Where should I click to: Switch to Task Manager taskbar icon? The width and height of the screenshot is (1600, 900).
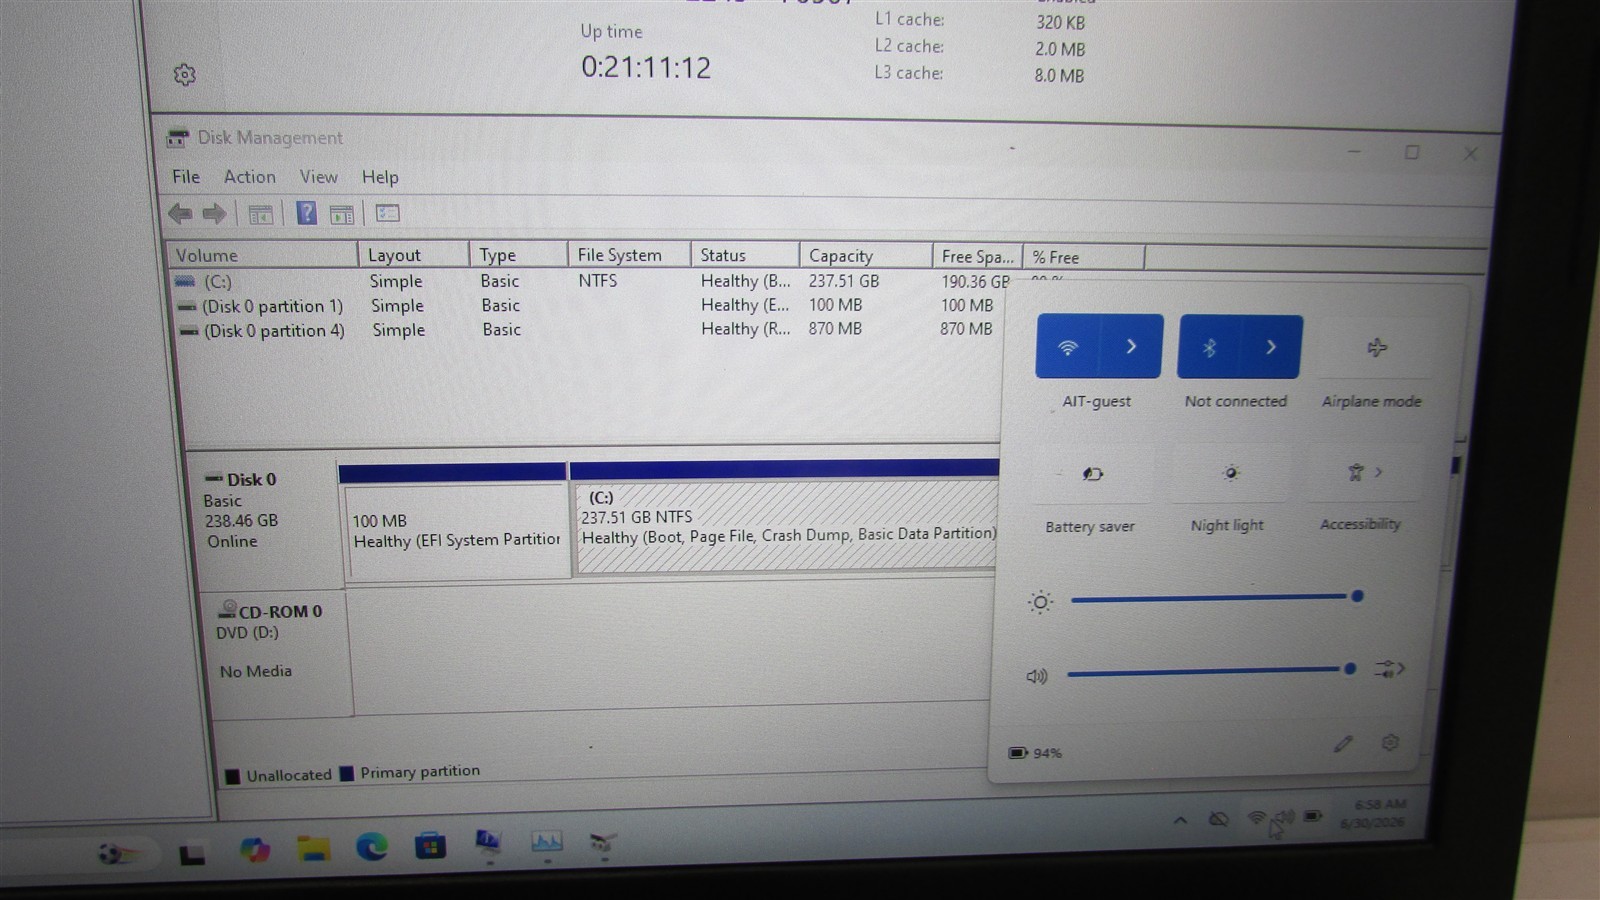(x=546, y=843)
